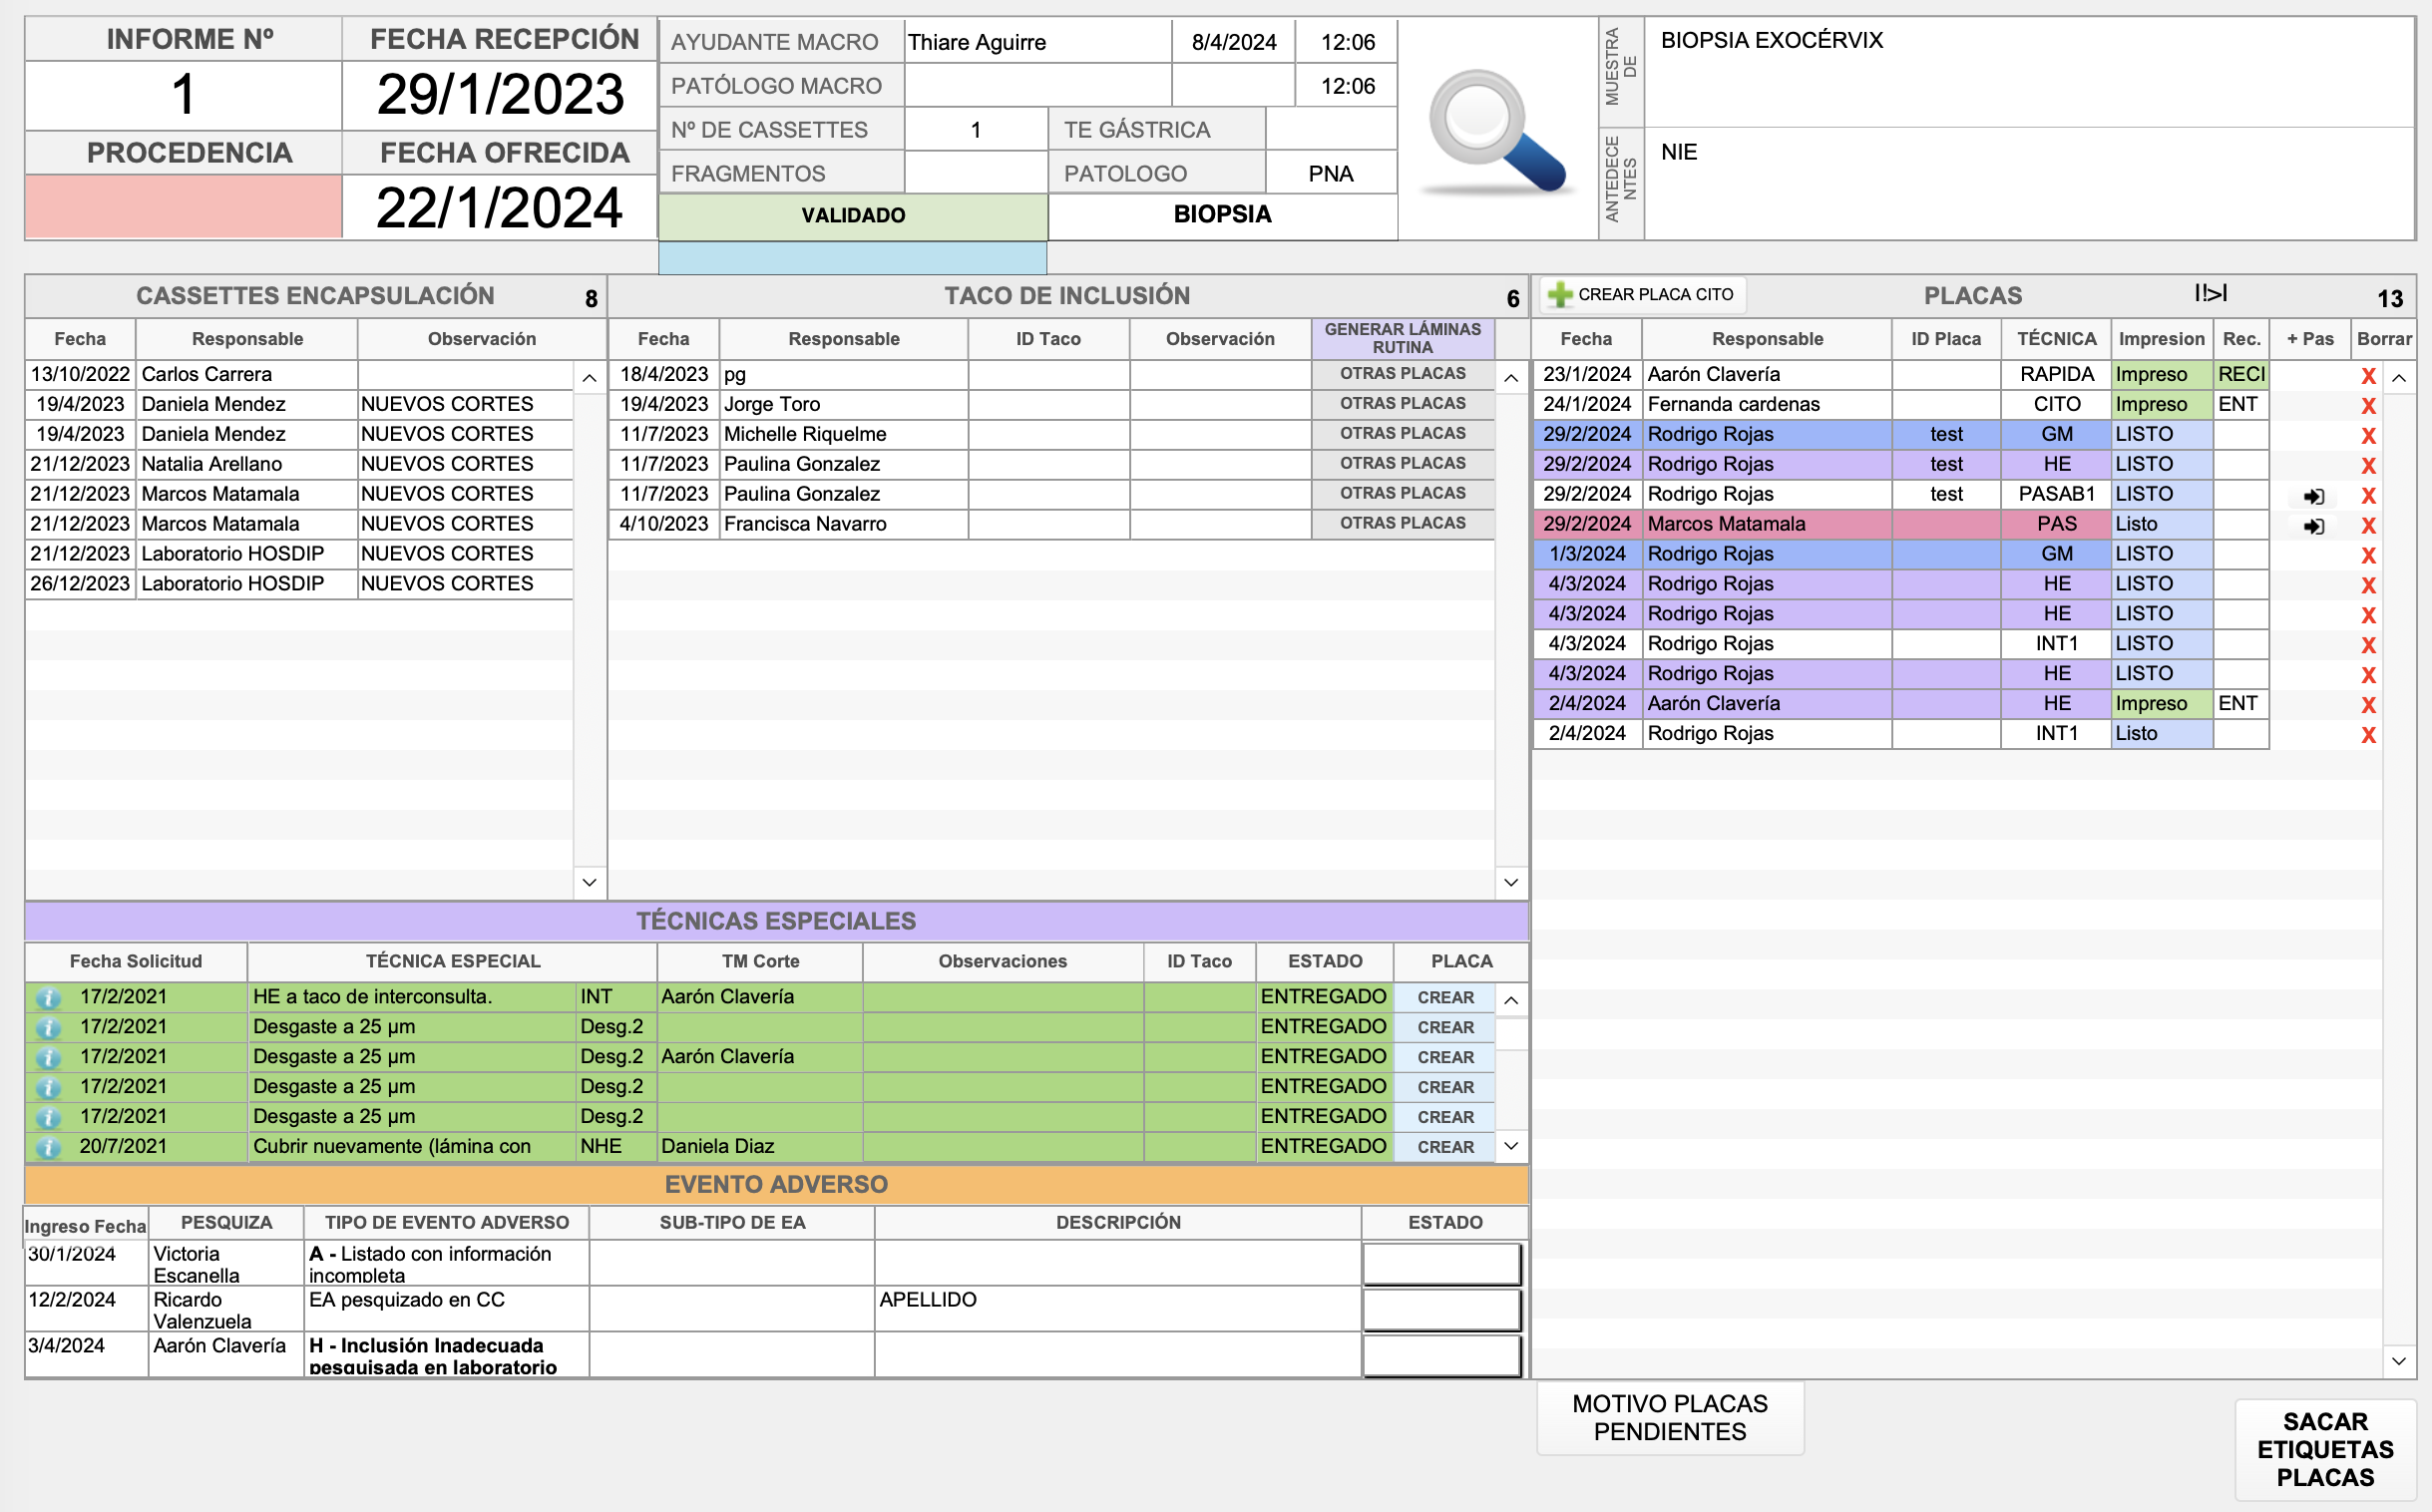
Task: Click the pink Procedencia field
Action: tap(184, 207)
